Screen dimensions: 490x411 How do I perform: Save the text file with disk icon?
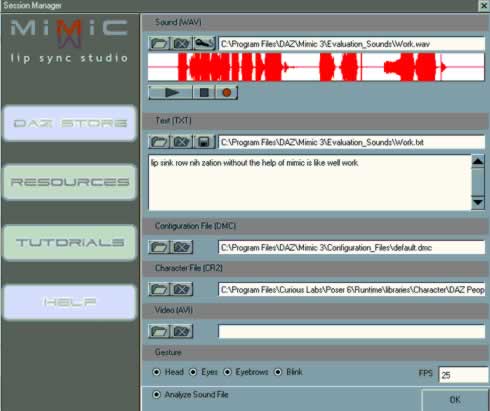pyautogui.click(x=204, y=142)
